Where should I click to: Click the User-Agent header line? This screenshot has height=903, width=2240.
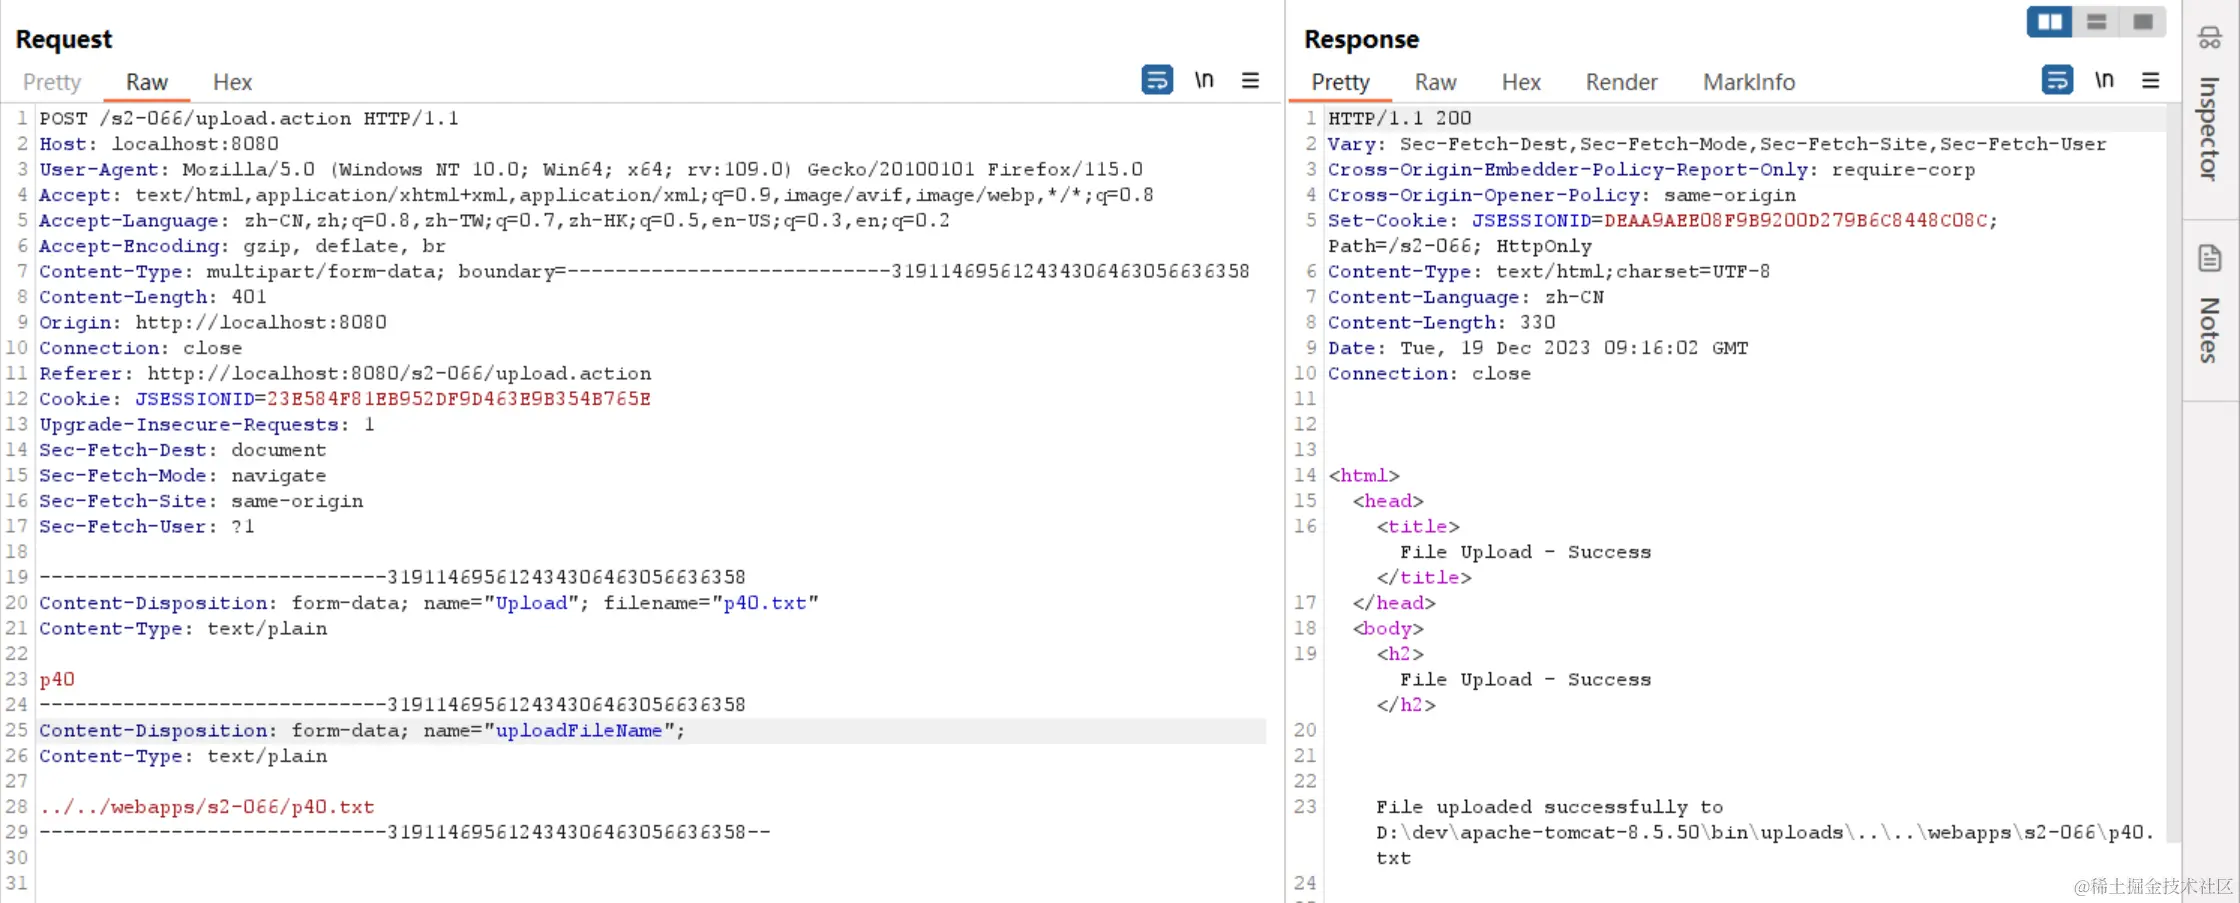[591, 169]
